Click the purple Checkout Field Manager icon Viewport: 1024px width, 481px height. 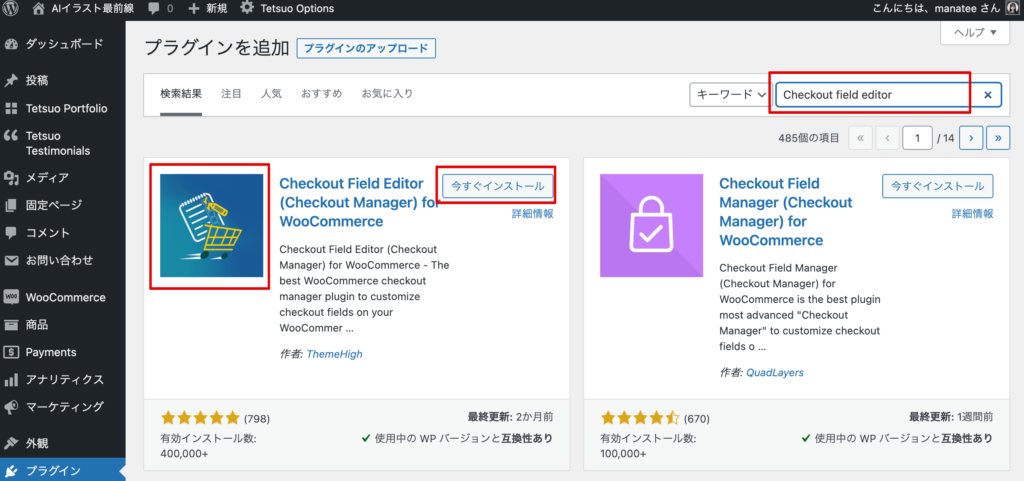650,226
